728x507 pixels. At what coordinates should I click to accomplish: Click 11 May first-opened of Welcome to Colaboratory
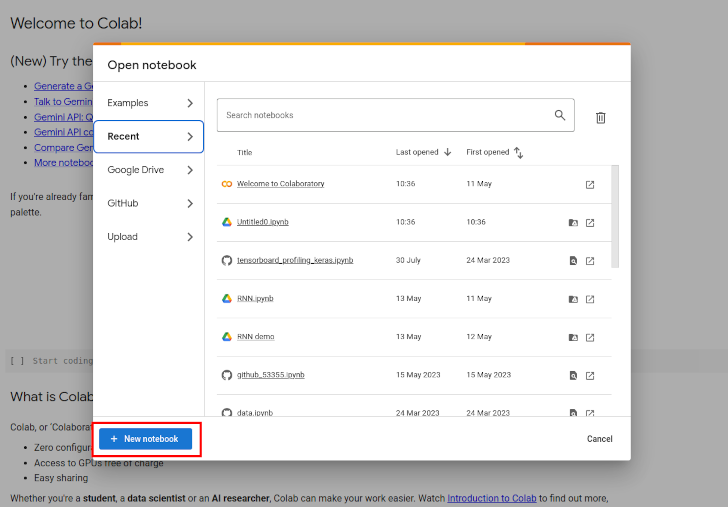click(479, 184)
